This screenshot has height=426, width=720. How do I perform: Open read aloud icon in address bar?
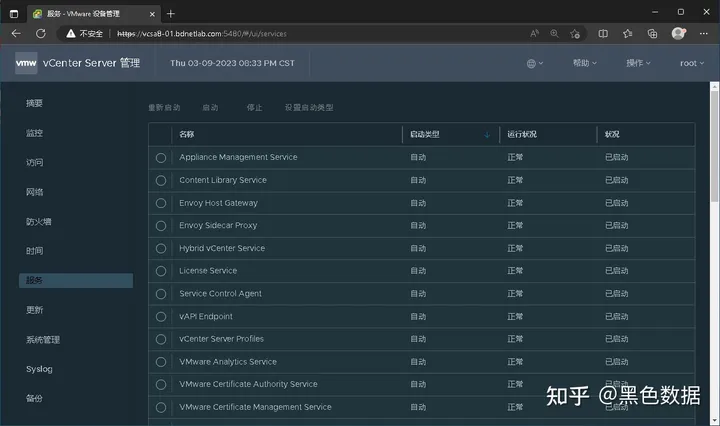point(534,34)
